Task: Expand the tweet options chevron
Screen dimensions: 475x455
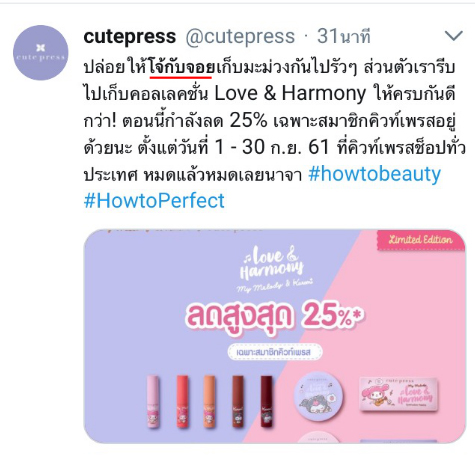Action: coord(454,36)
